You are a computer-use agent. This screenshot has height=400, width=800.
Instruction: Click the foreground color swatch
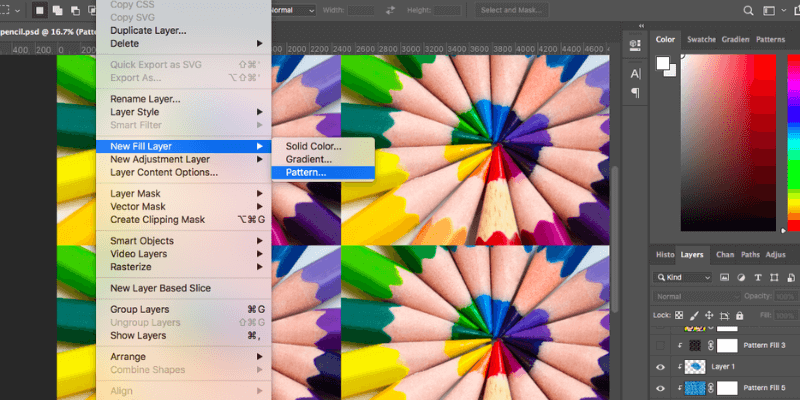point(662,63)
